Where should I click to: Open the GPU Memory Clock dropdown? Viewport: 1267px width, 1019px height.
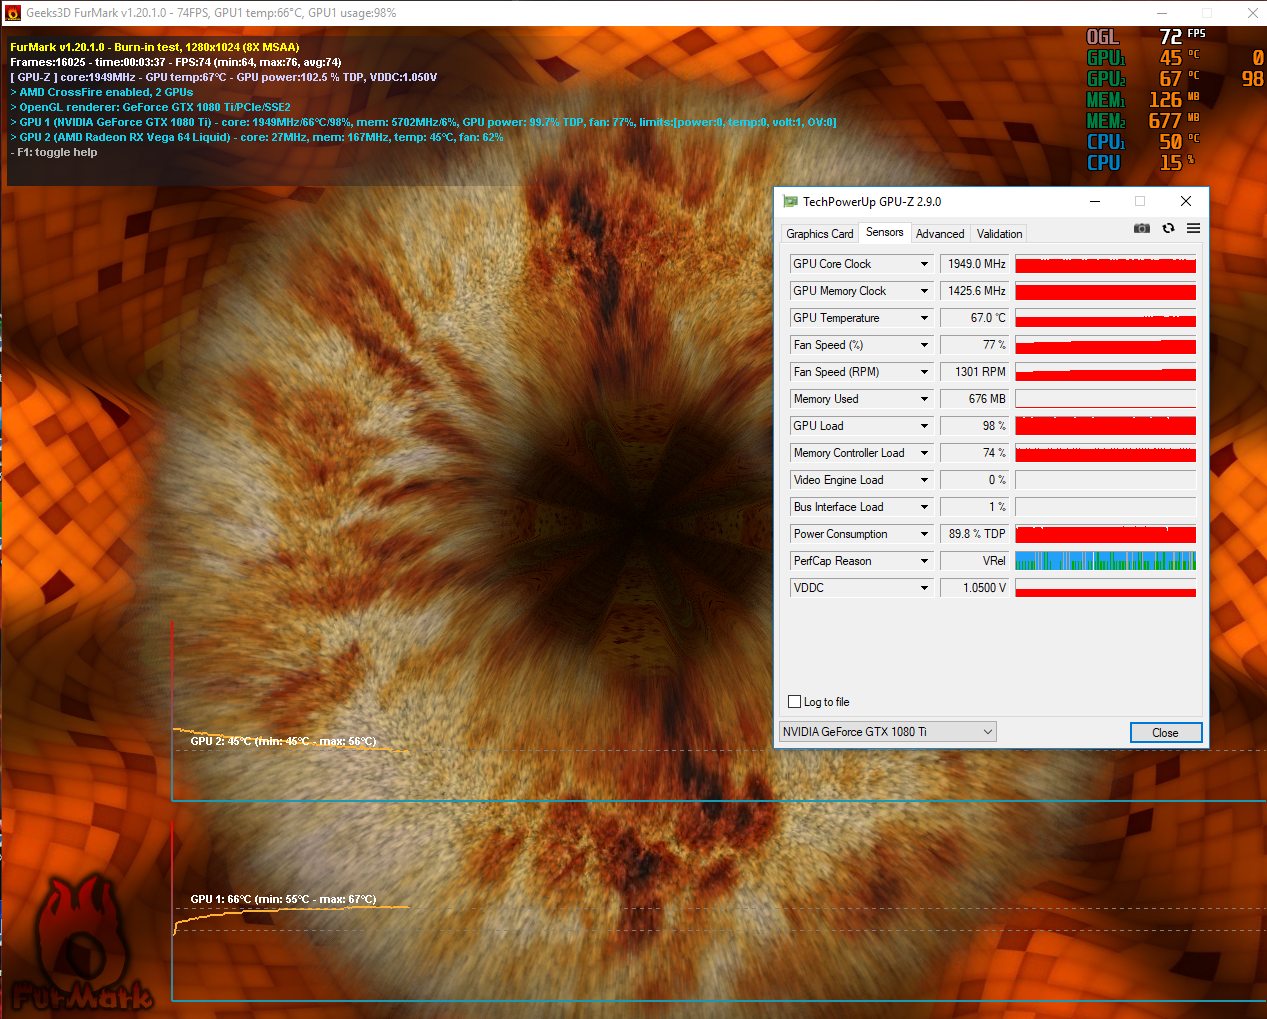click(924, 291)
